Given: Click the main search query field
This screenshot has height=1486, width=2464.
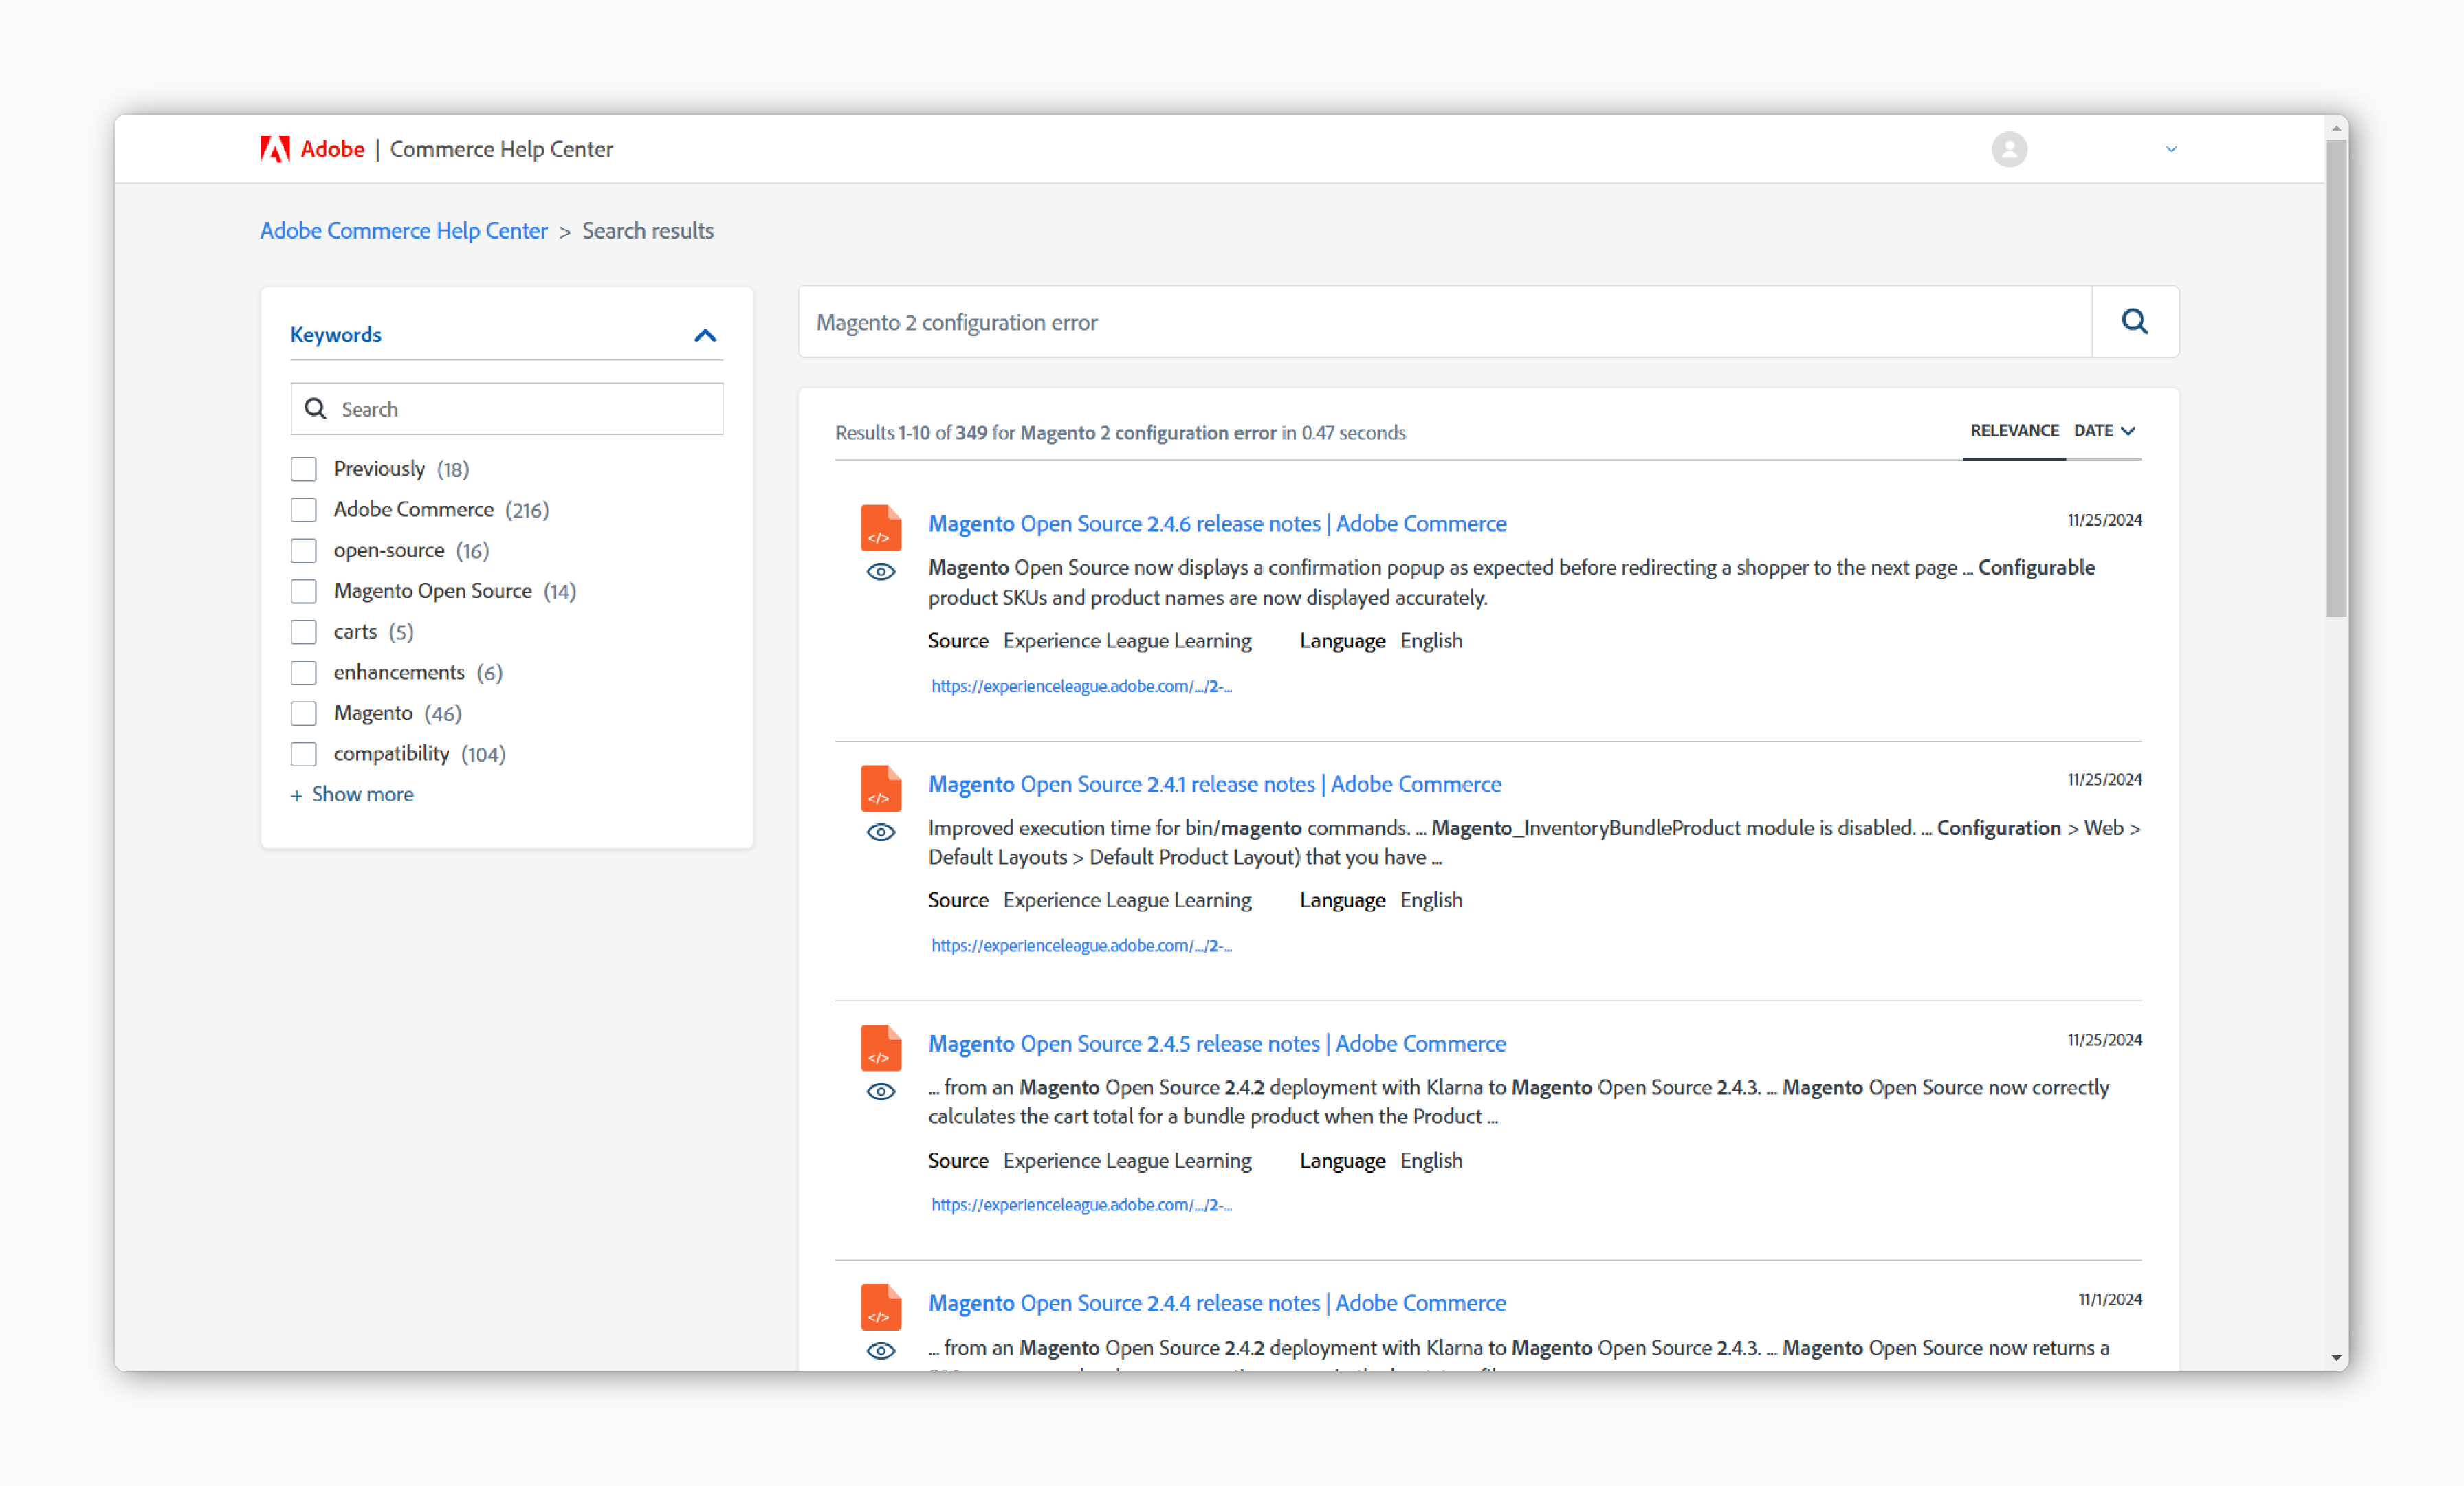Looking at the screenshot, I should (1445, 322).
